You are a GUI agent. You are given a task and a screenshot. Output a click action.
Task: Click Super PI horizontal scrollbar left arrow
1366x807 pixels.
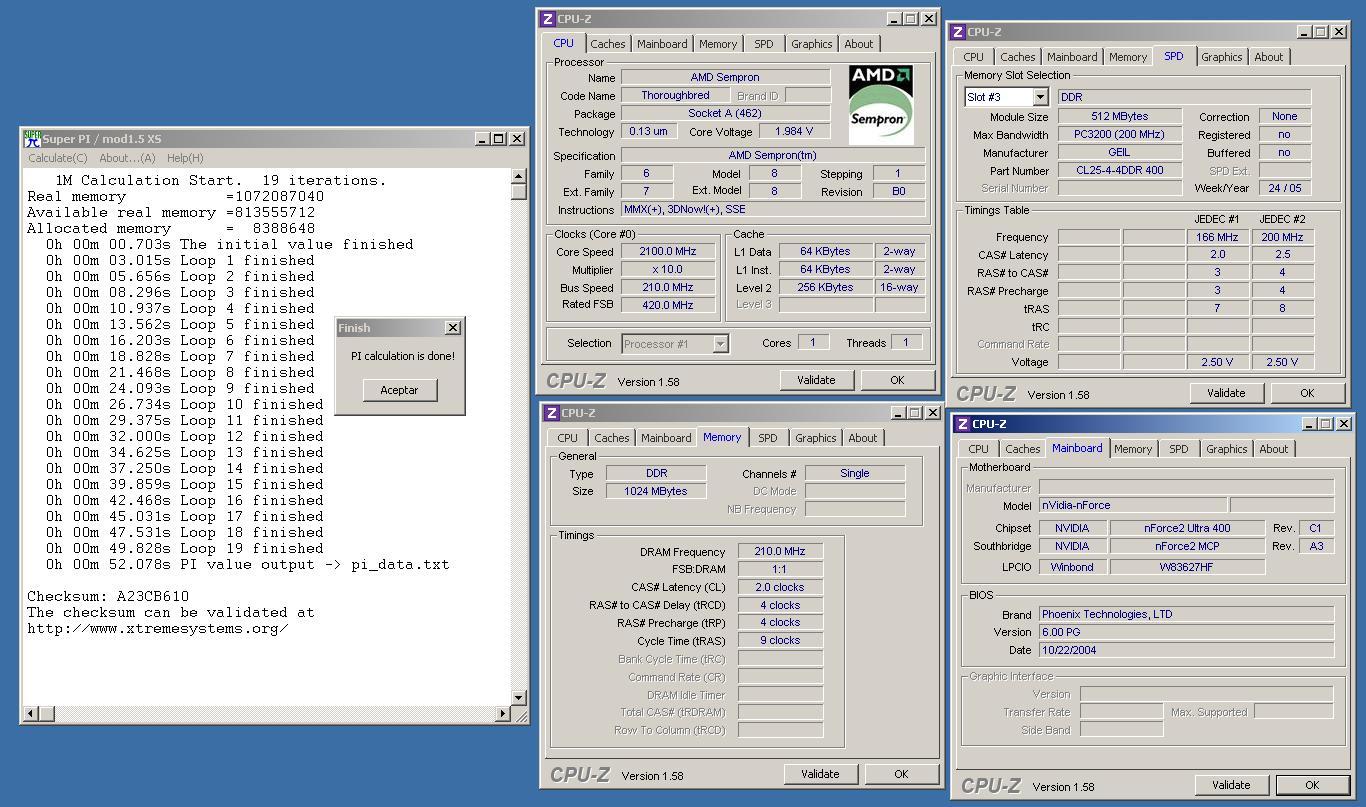(x=30, y=713)
